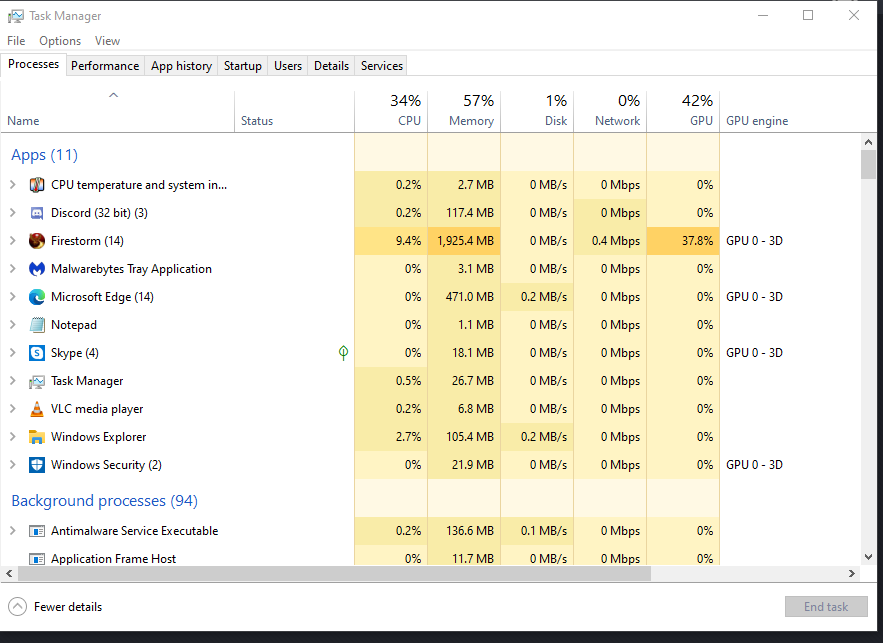This screenshot has height=643, width=883.
Task: Expand the Firestorm process group
Action: click(x=12, y=241)
